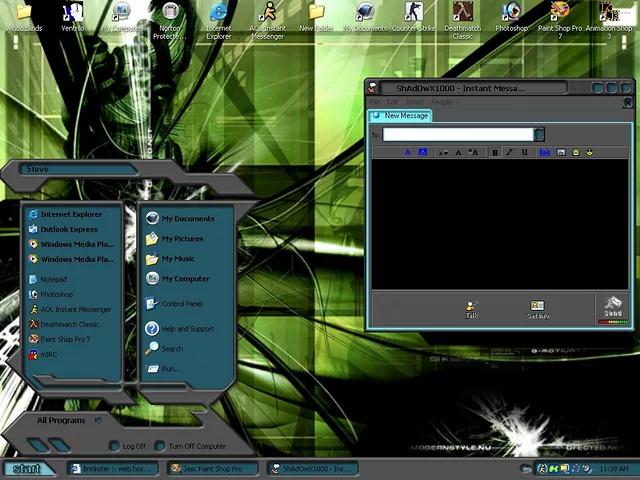This screenshot has height=480, width=640.
Task: Open Notepad from Start menu
Action: (x=48, y=279)
